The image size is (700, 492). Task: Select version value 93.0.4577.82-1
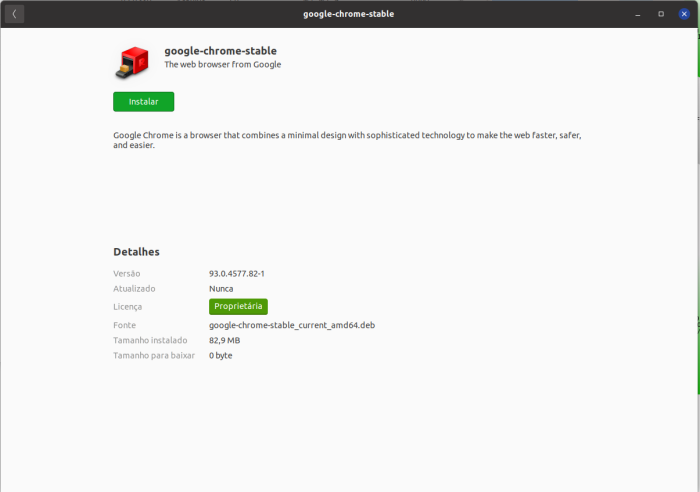(x=237, y=274)
